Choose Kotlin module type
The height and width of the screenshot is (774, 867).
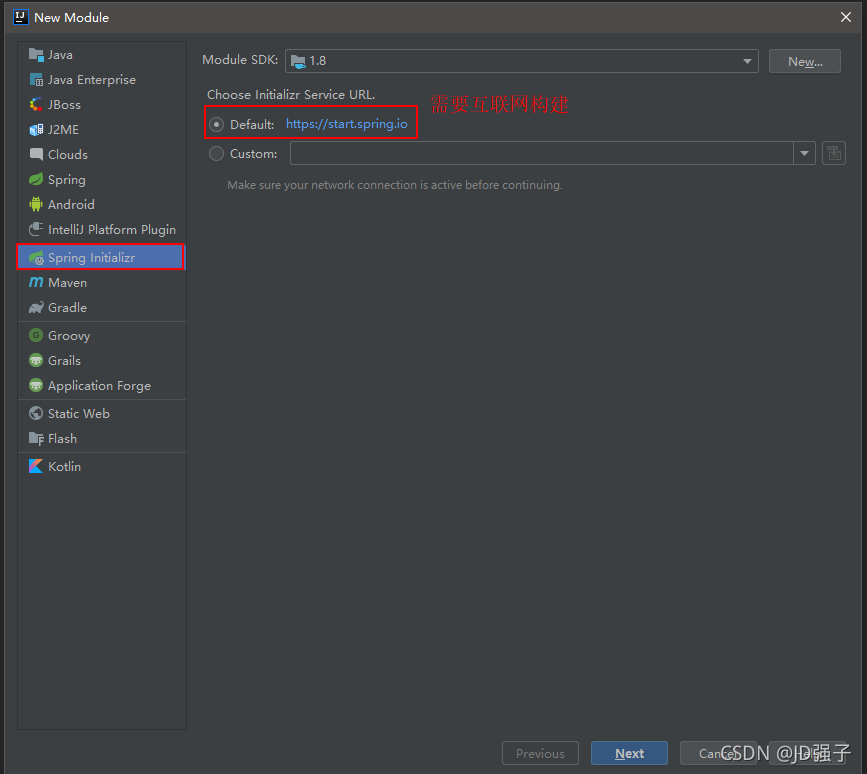(x=102, y=466)
